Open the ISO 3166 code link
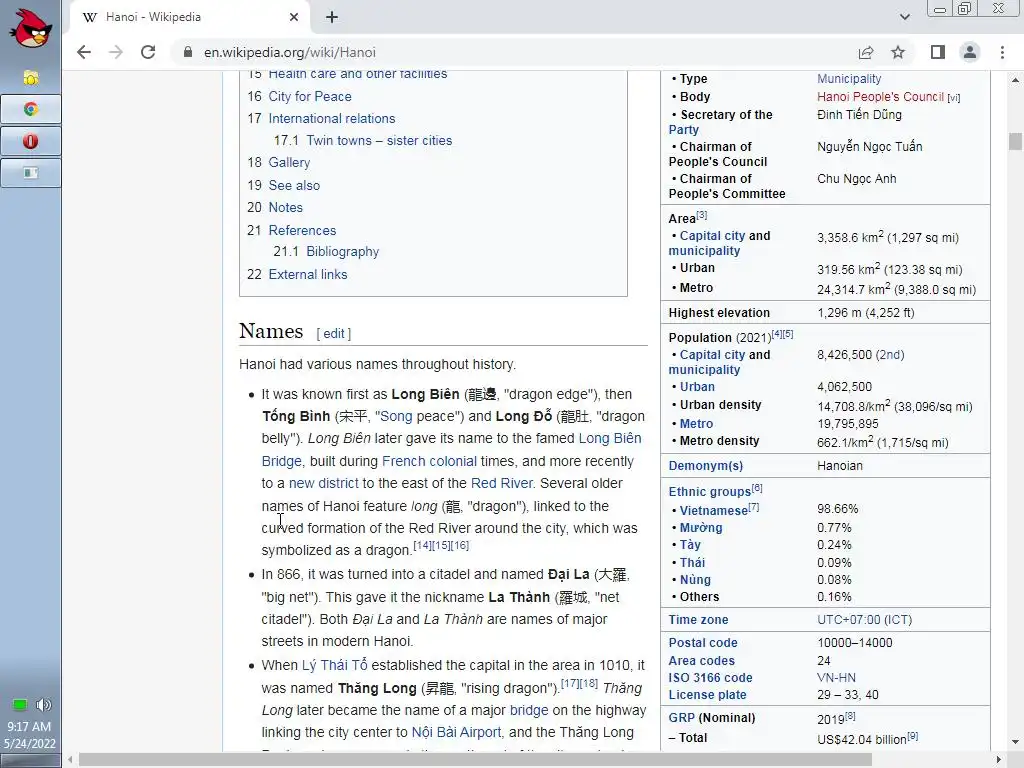This screenshot has width=1024, height=768. pos(710,678)
